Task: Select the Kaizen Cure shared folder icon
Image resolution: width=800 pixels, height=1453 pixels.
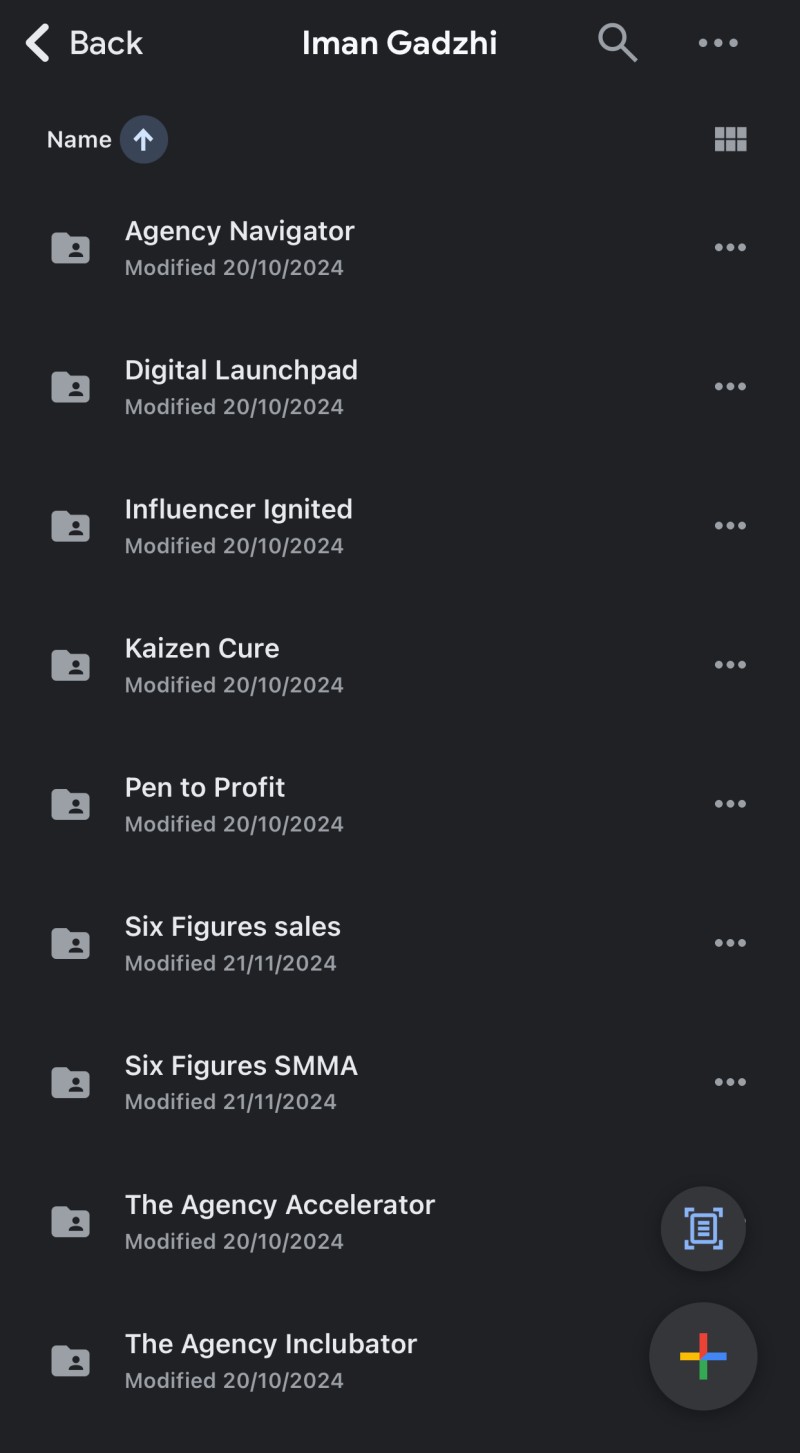Action: click(x=70, y=665)
